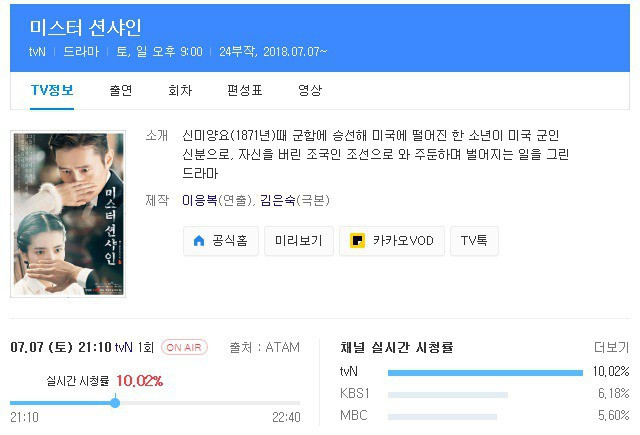Click the home icon beside 공식홈
The image size is (640, 435).
tap(198, 241)
